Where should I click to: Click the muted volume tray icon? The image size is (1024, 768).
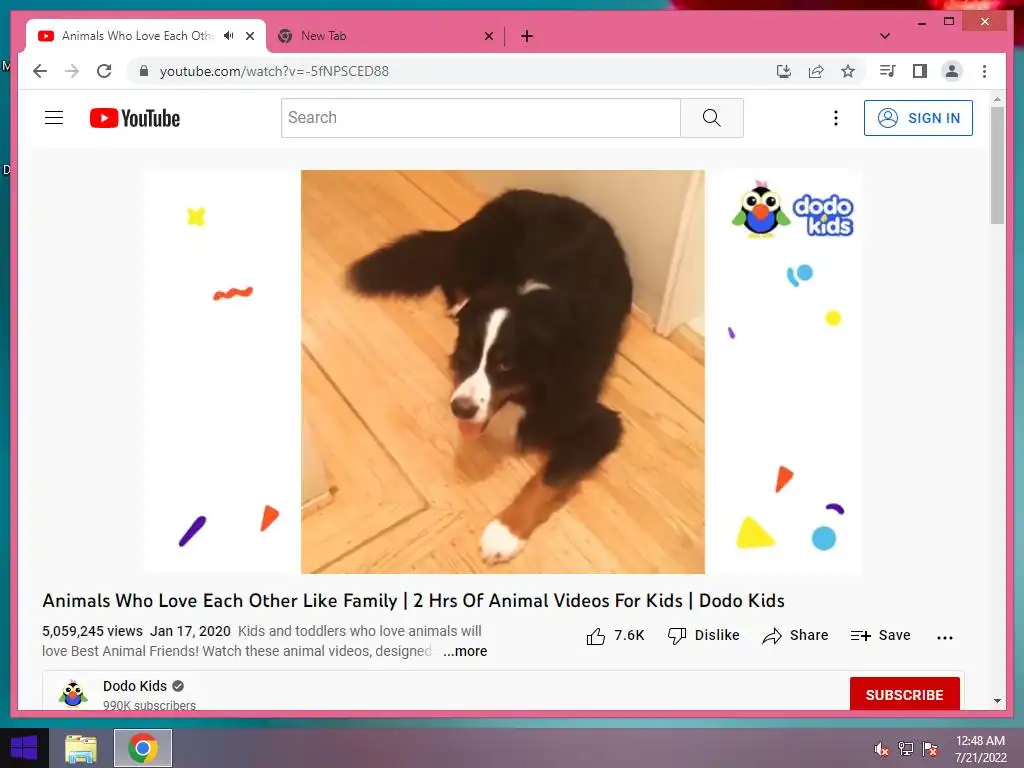881,749
